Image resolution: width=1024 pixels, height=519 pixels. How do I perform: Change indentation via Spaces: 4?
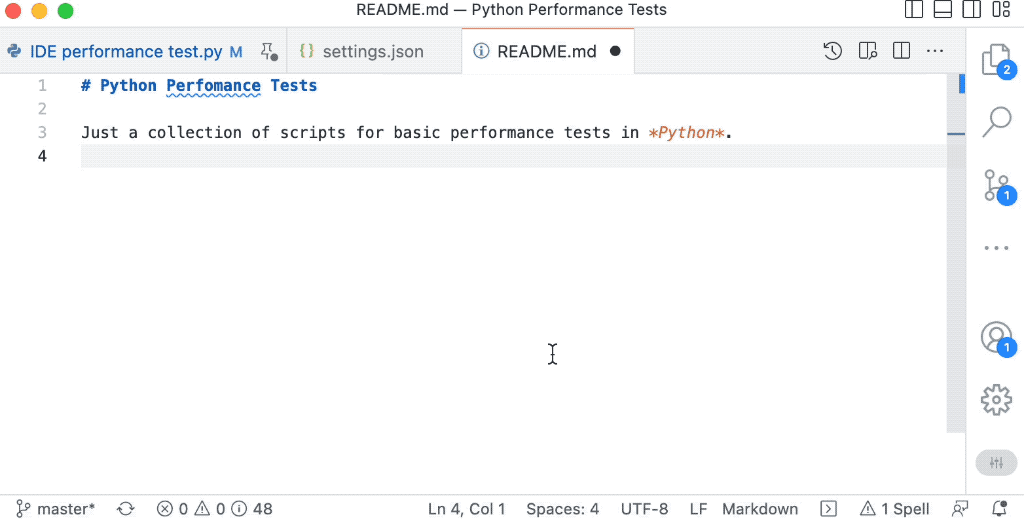tap(562, 509)
